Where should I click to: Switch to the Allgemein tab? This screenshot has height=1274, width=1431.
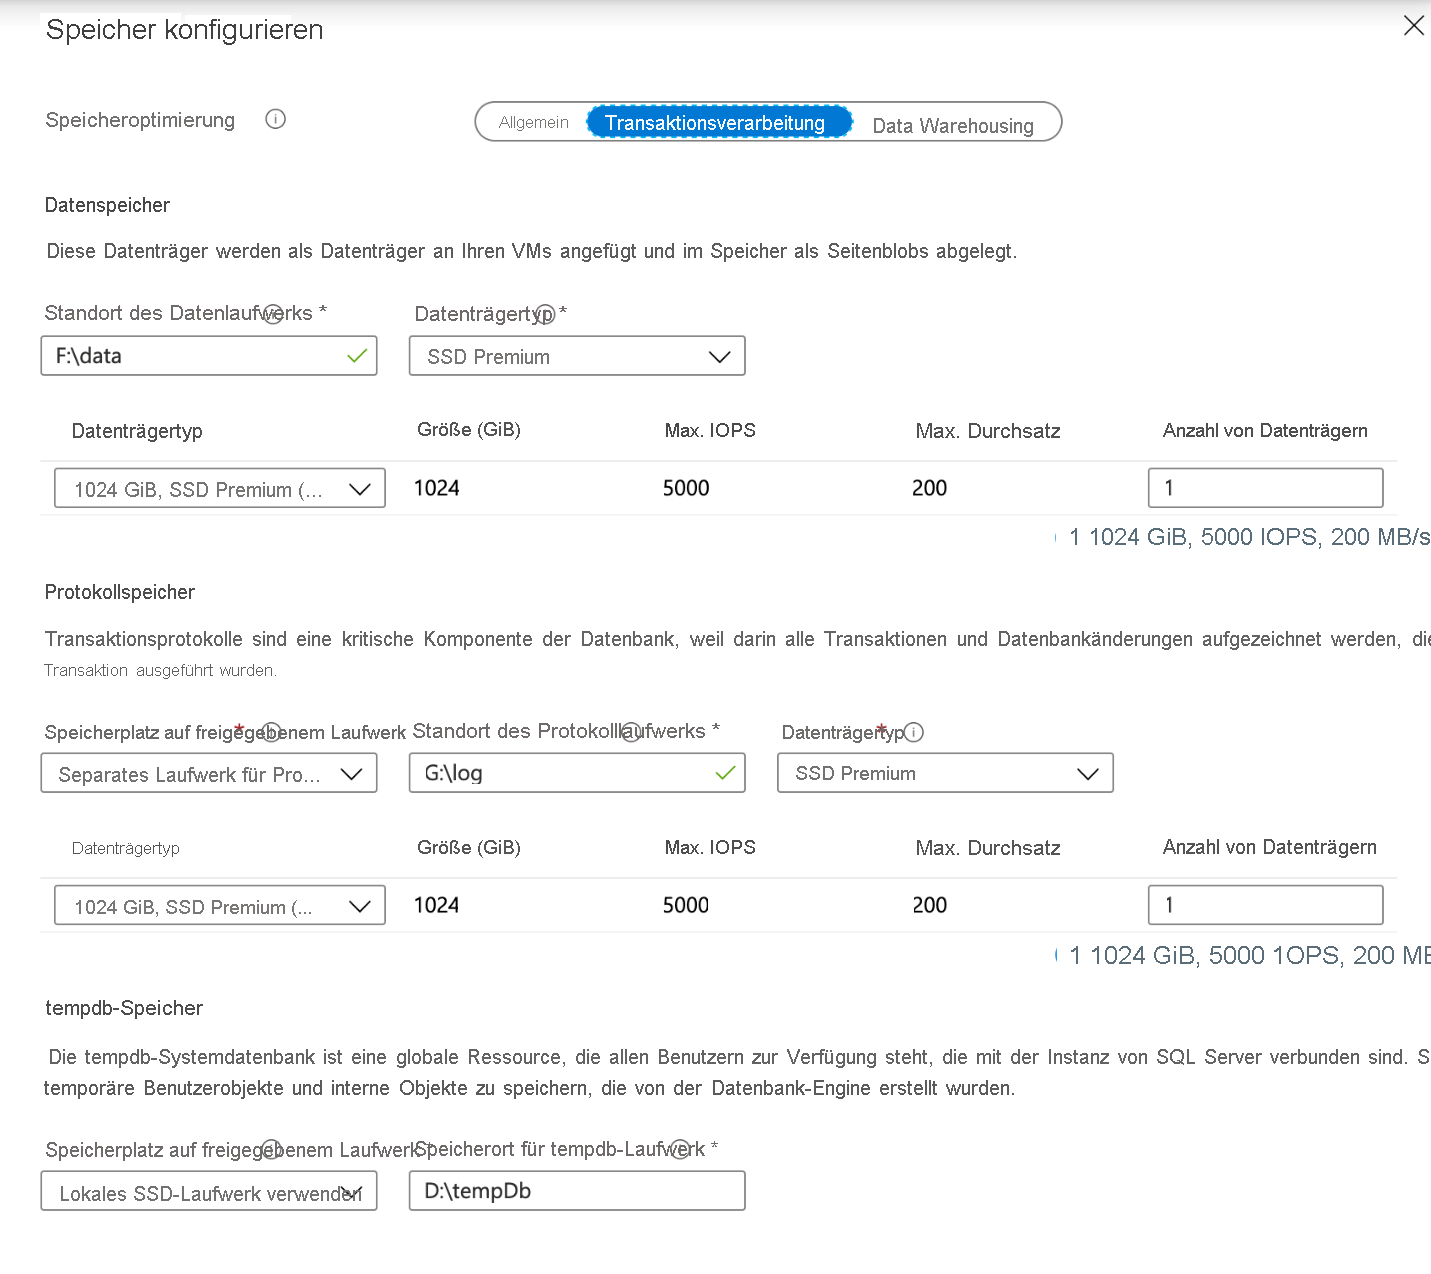point(534,122)
